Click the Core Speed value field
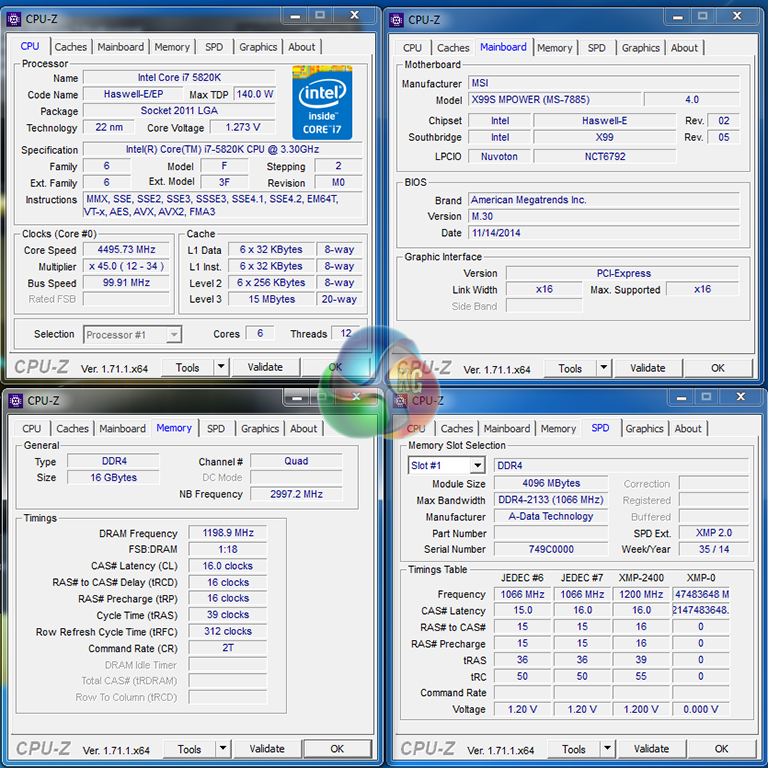This screenshot has height=768, width=768. pyautogui.click(x=126, y=250)
